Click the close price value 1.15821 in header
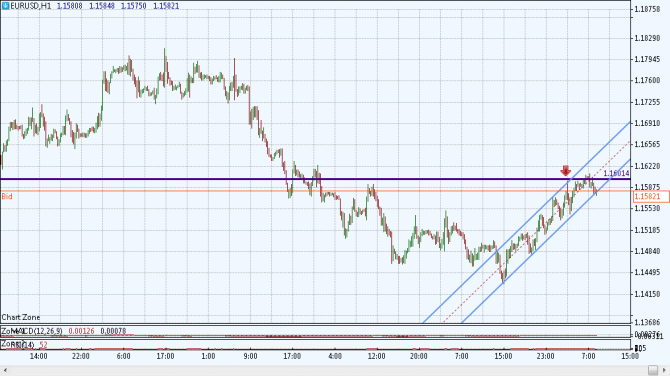Screen dimensions: 670x376 [166, 6]
